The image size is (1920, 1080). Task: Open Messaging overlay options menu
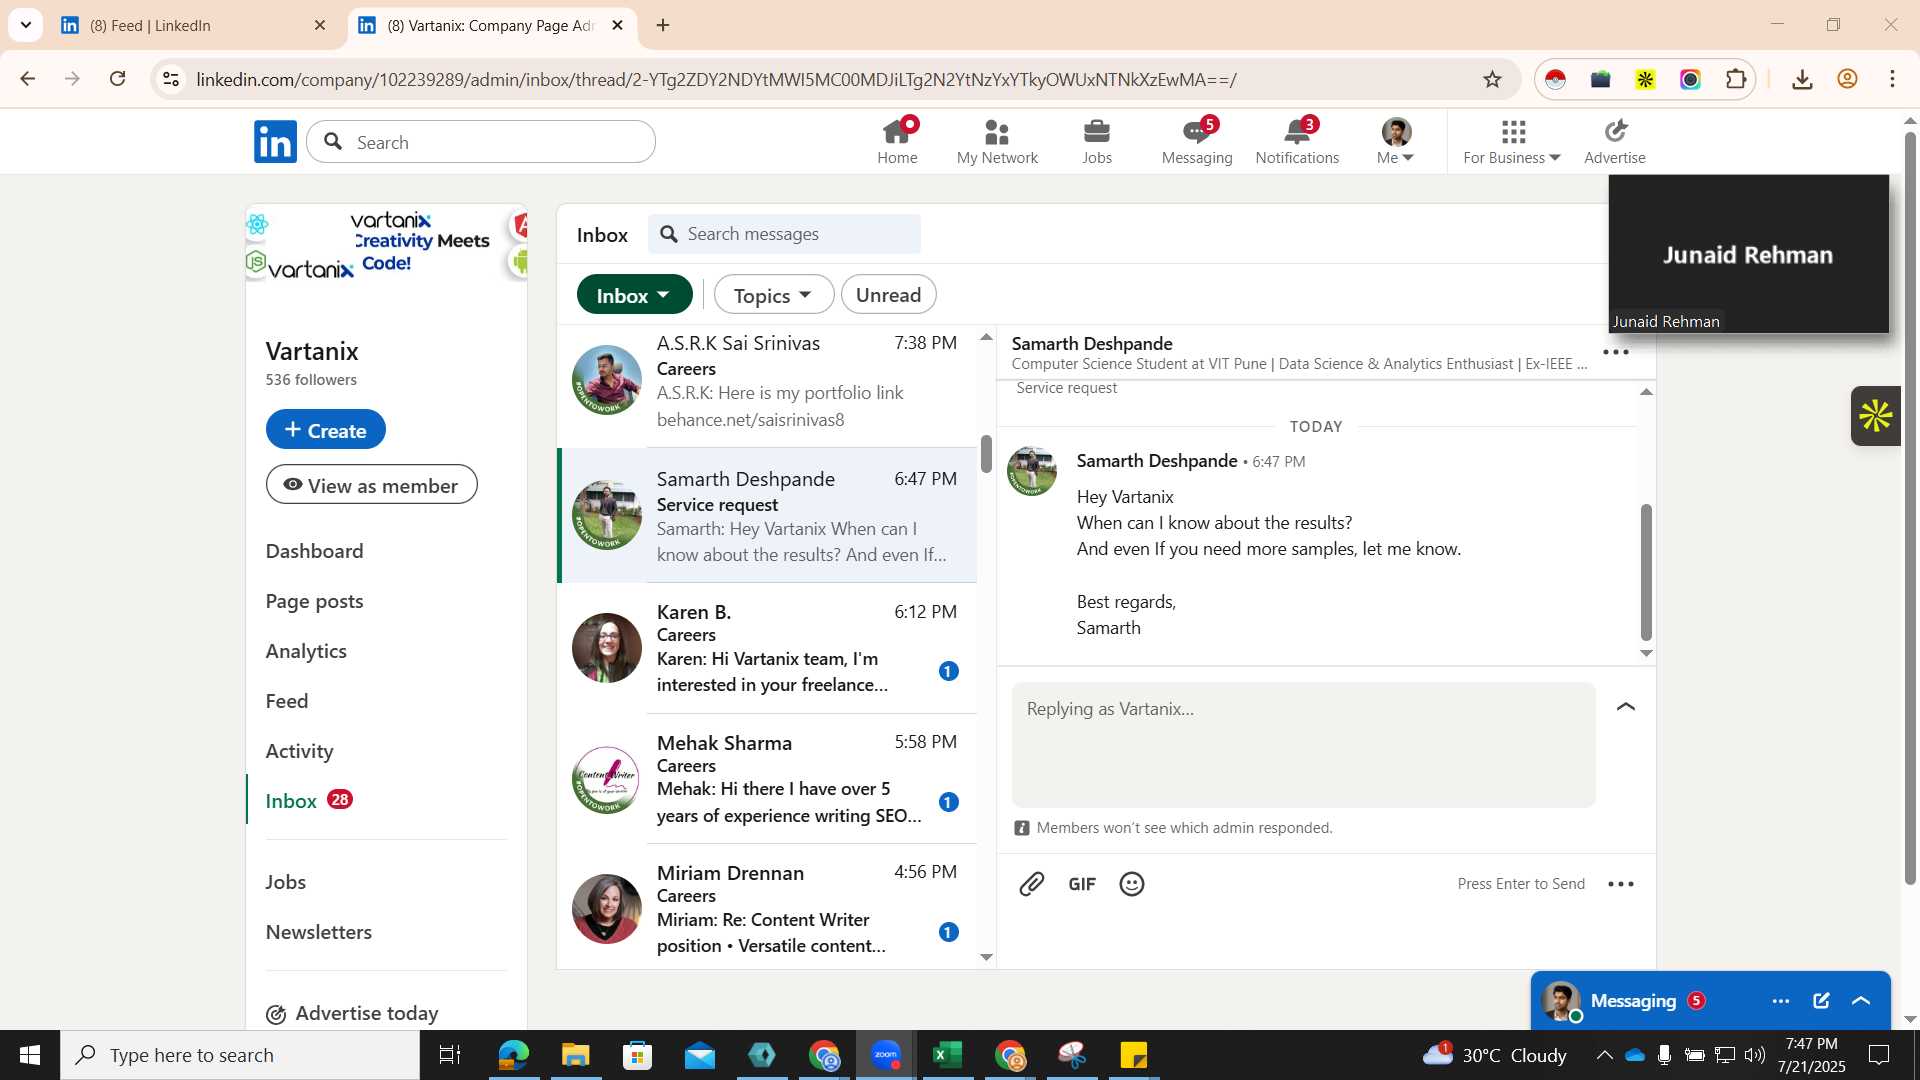pos(1781,1001)
